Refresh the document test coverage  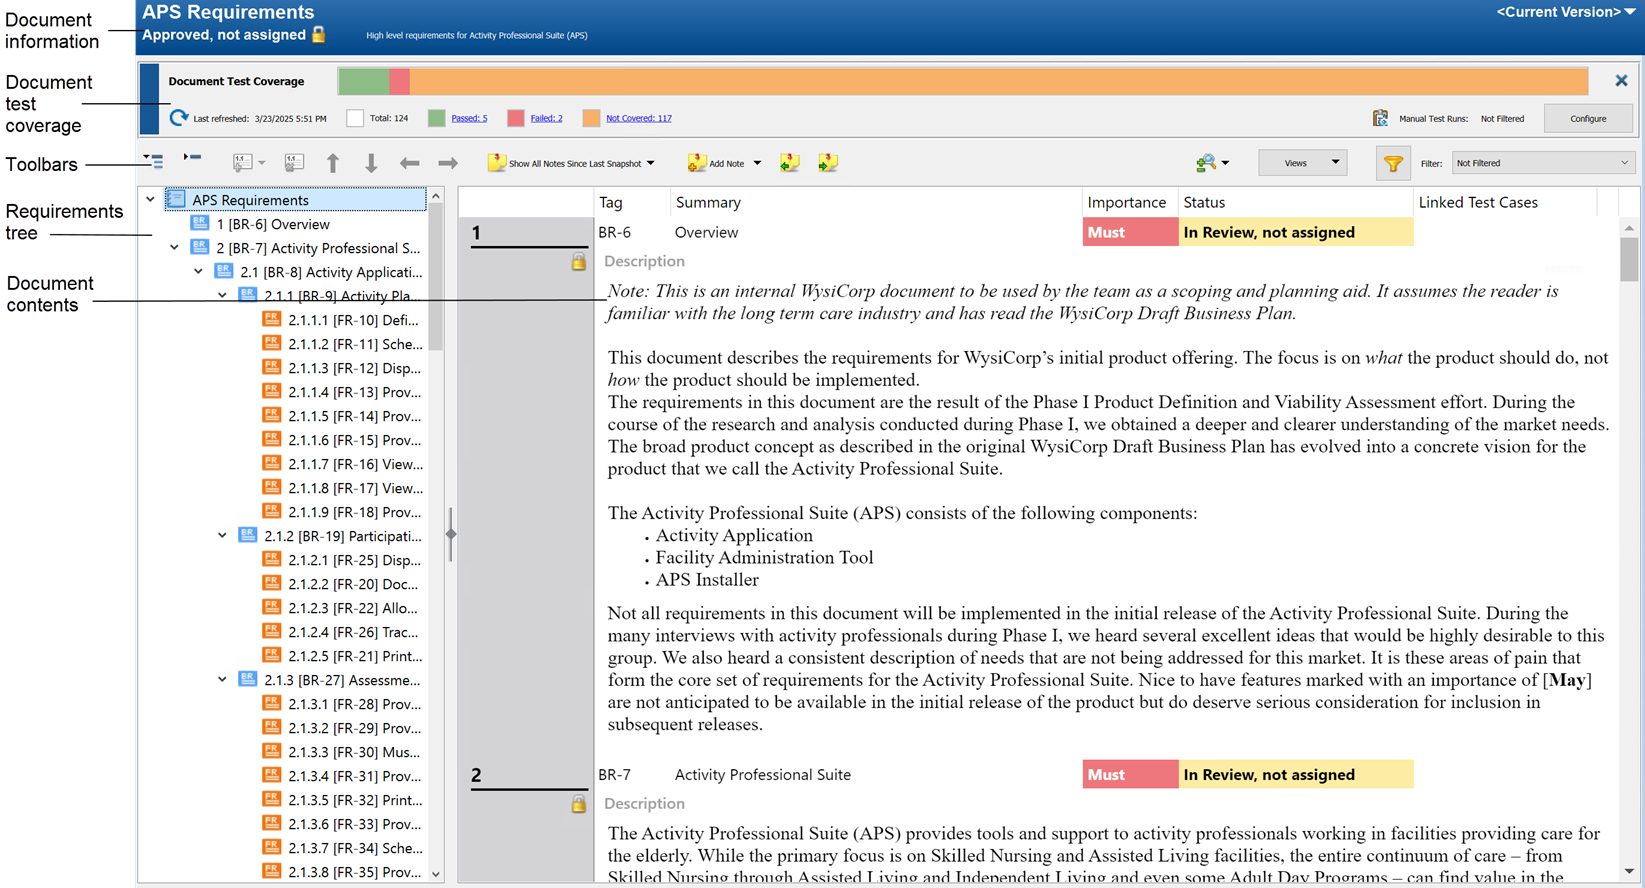click(x=179, y=118)
